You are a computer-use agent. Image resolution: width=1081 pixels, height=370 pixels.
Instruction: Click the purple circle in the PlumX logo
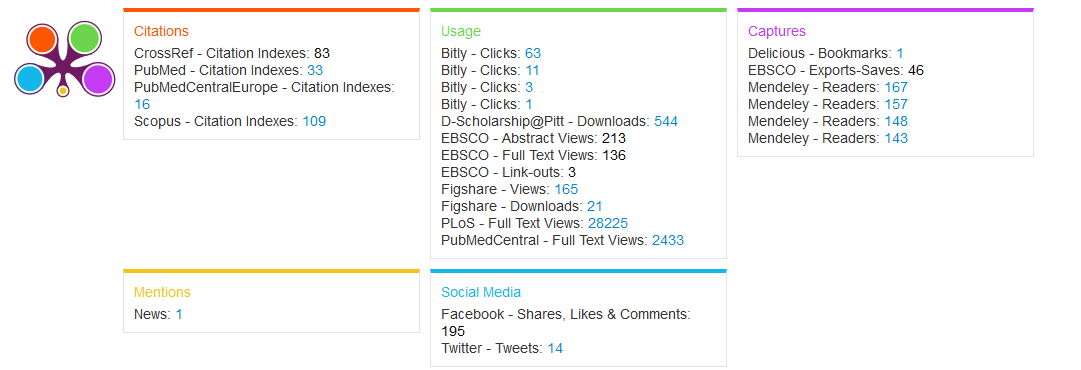click(x=98, y=79)
